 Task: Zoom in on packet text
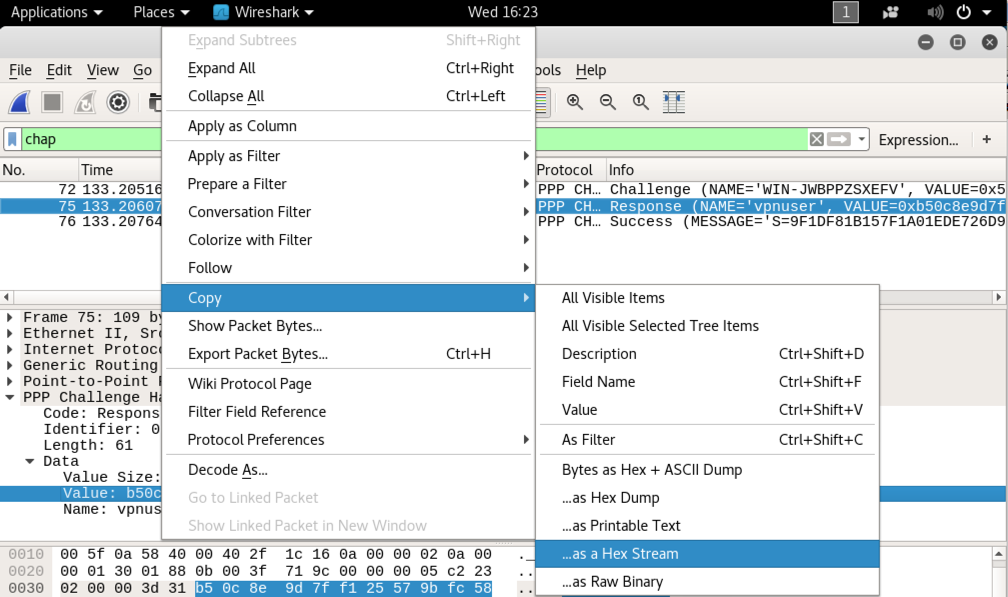tap(575, 102)
